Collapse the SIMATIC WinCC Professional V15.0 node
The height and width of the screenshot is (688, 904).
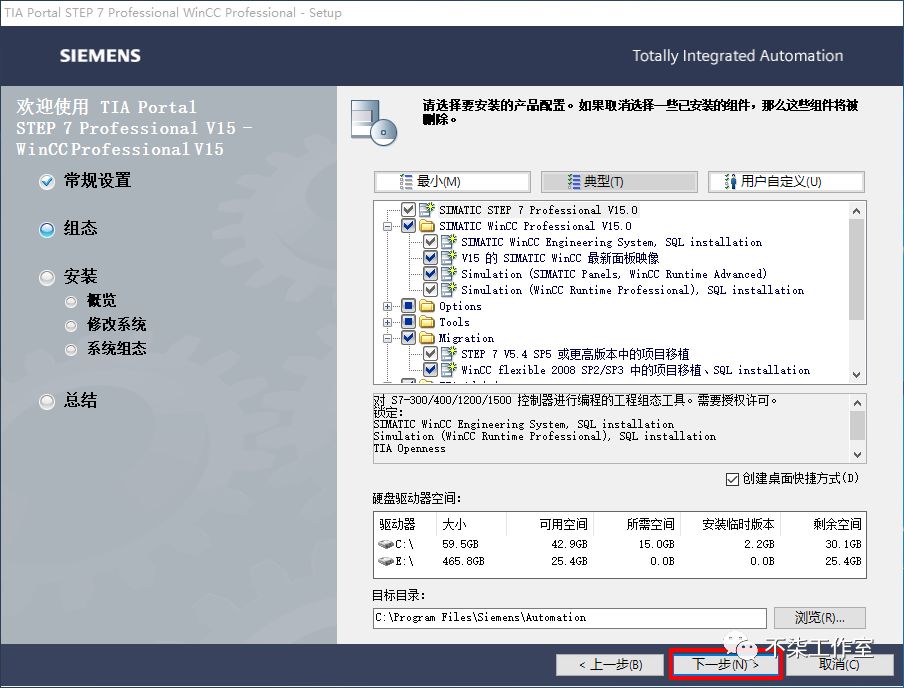point(387,226)
